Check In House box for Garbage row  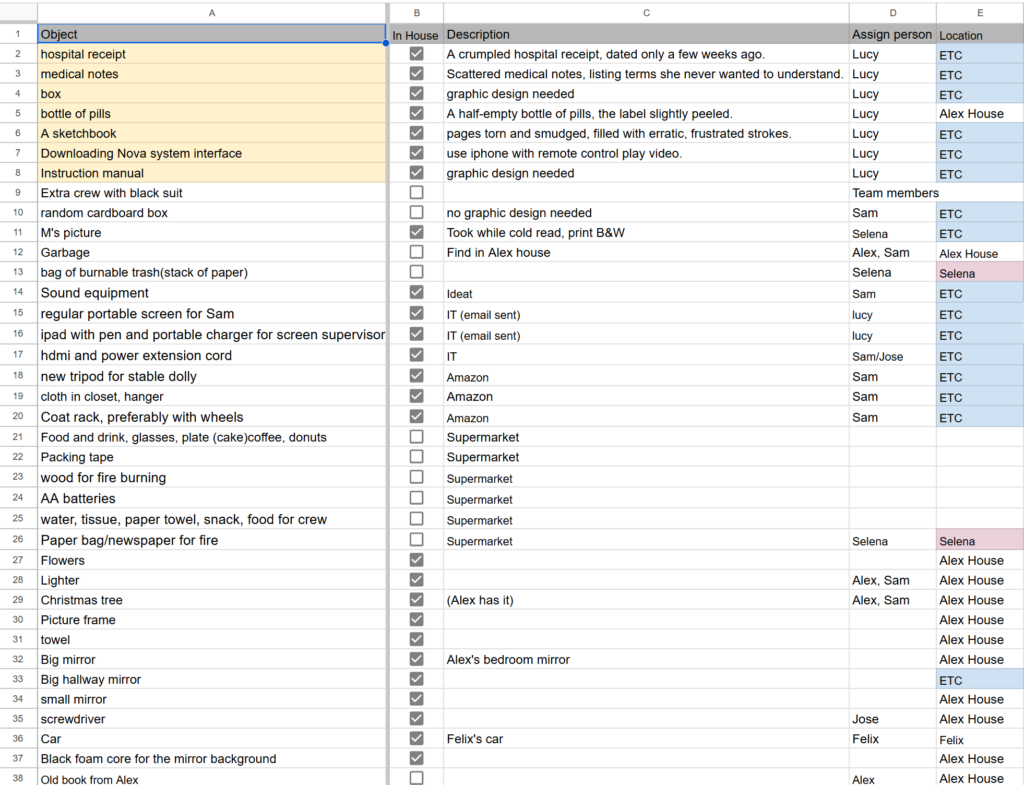point(416,251)
